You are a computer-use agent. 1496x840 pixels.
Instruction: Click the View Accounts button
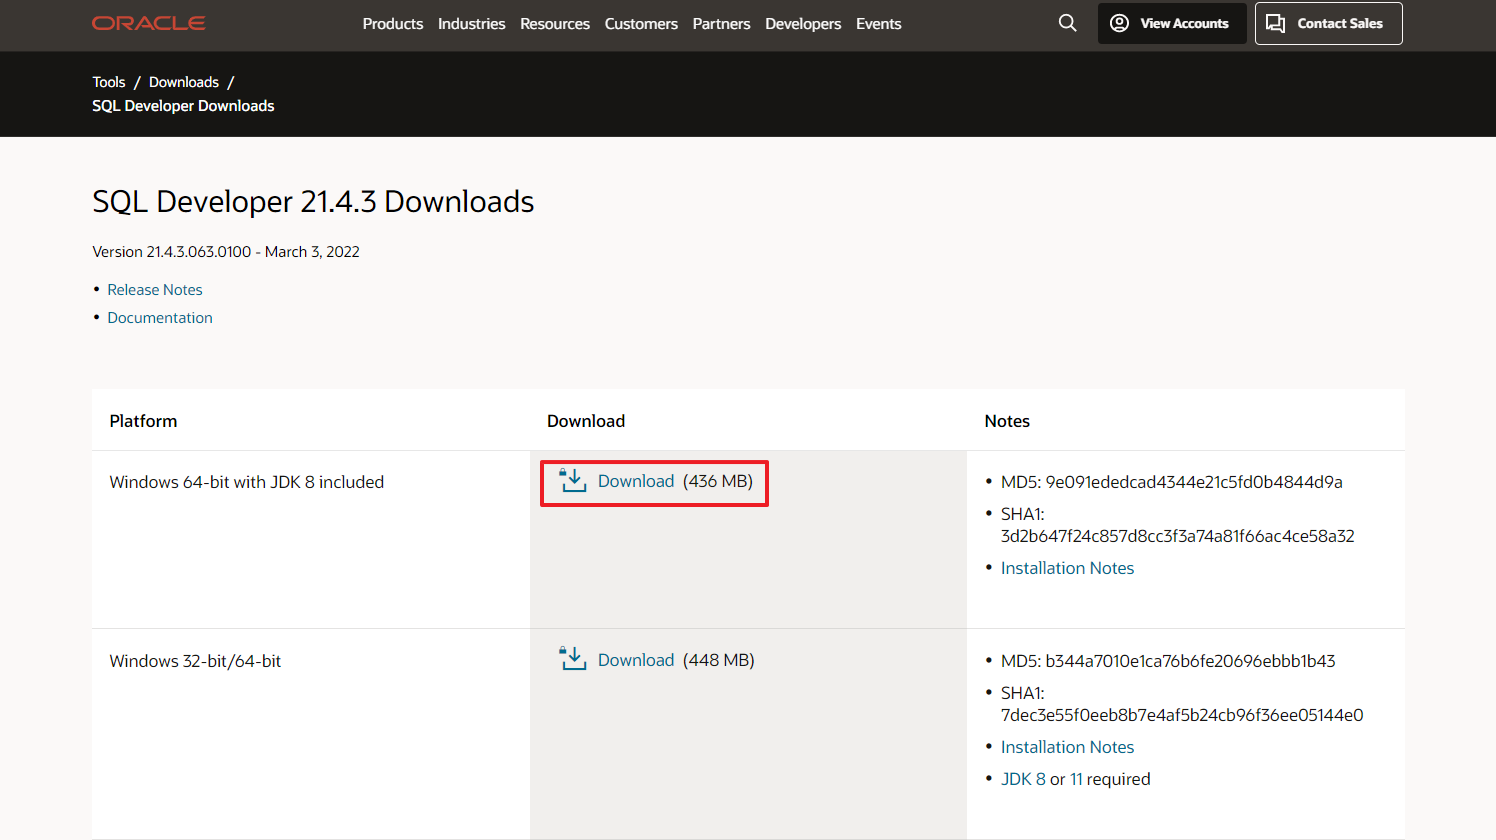tap(1172, 23)
